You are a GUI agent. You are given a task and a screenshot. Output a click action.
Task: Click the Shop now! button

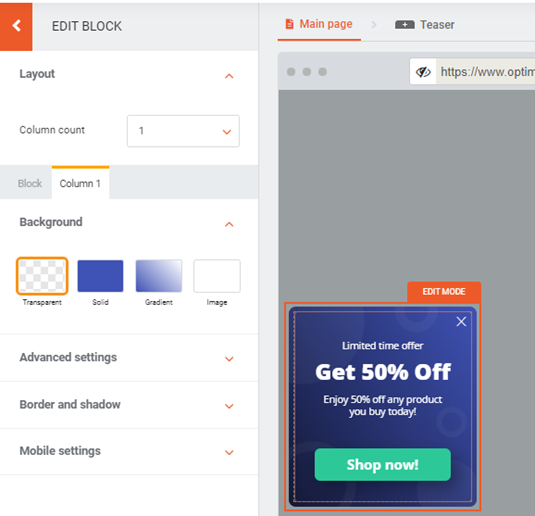382,464
